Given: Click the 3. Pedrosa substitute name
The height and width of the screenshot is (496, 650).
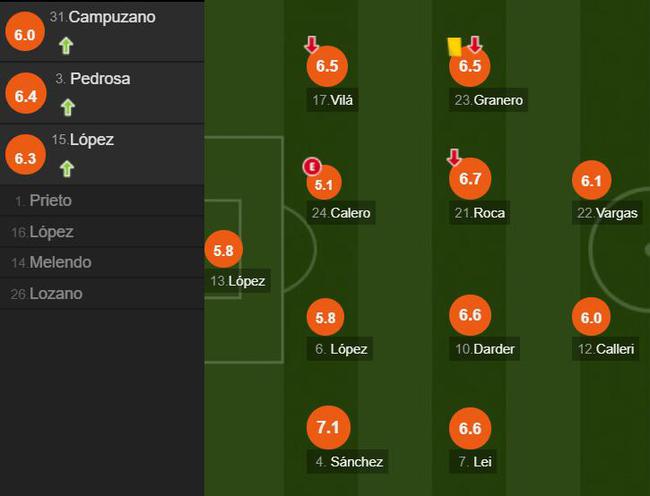Looking at the screenshot, I should click(93, 78).
